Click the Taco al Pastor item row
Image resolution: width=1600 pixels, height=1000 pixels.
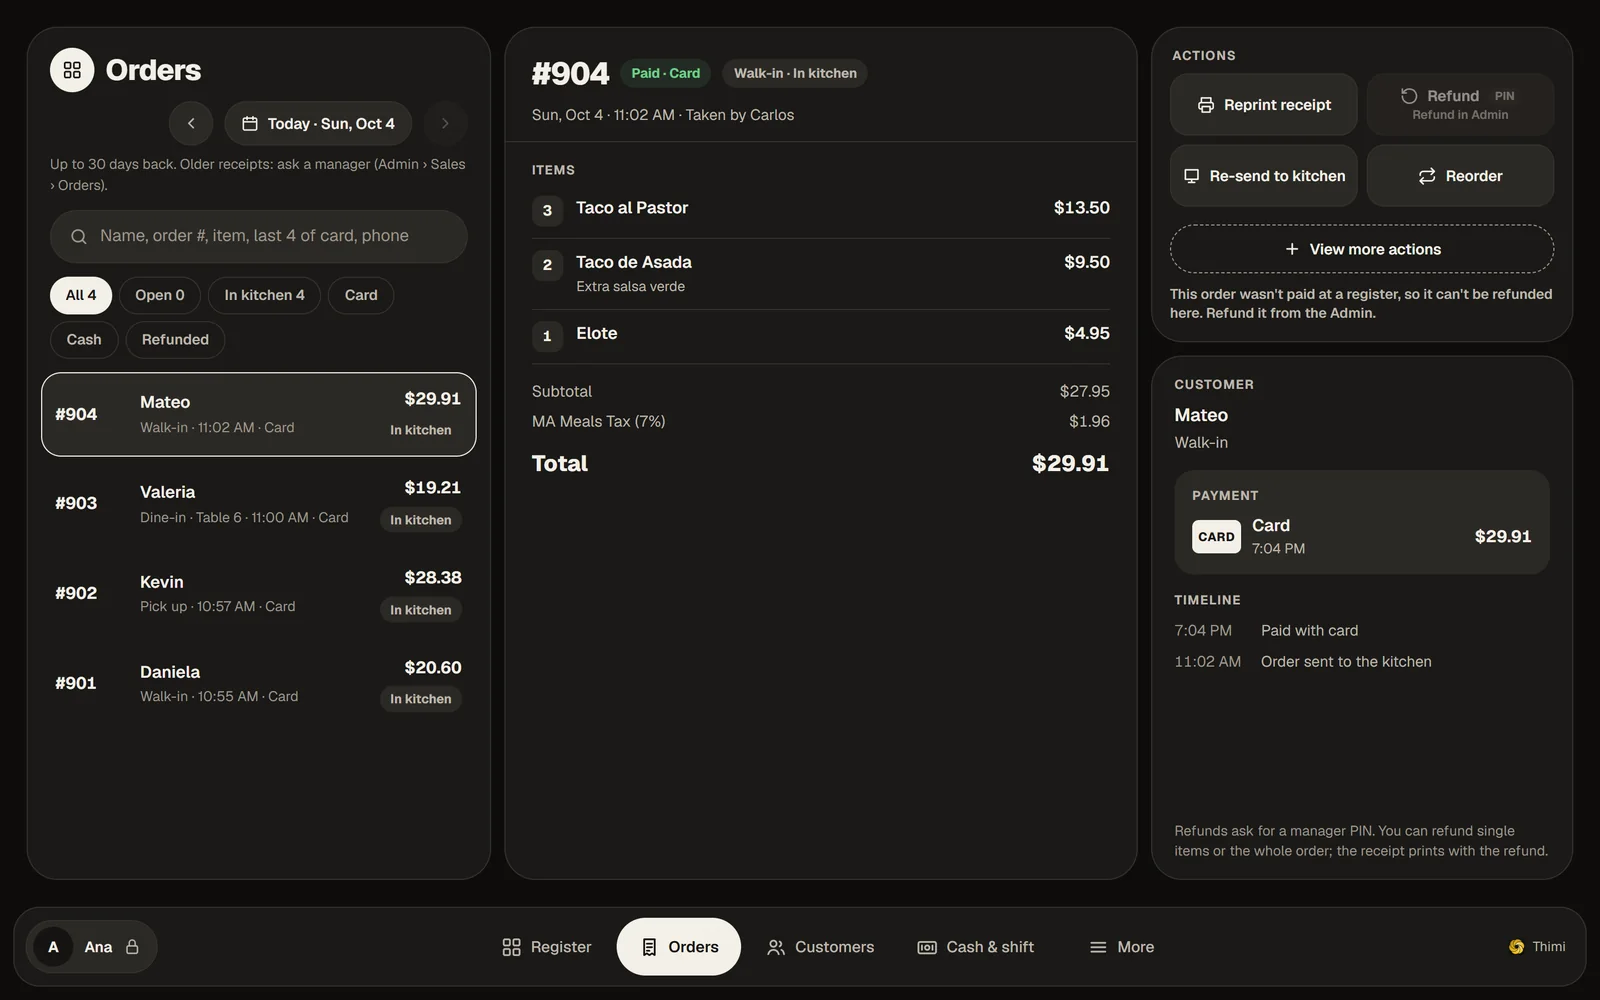(x=821, y=209)
